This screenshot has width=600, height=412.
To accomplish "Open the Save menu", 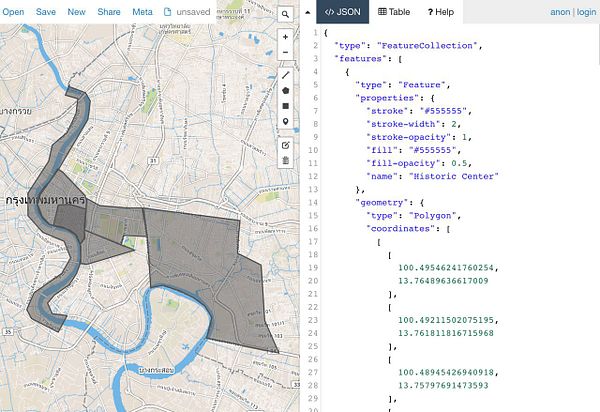I will pyautogui.click(x=46, y=12).
